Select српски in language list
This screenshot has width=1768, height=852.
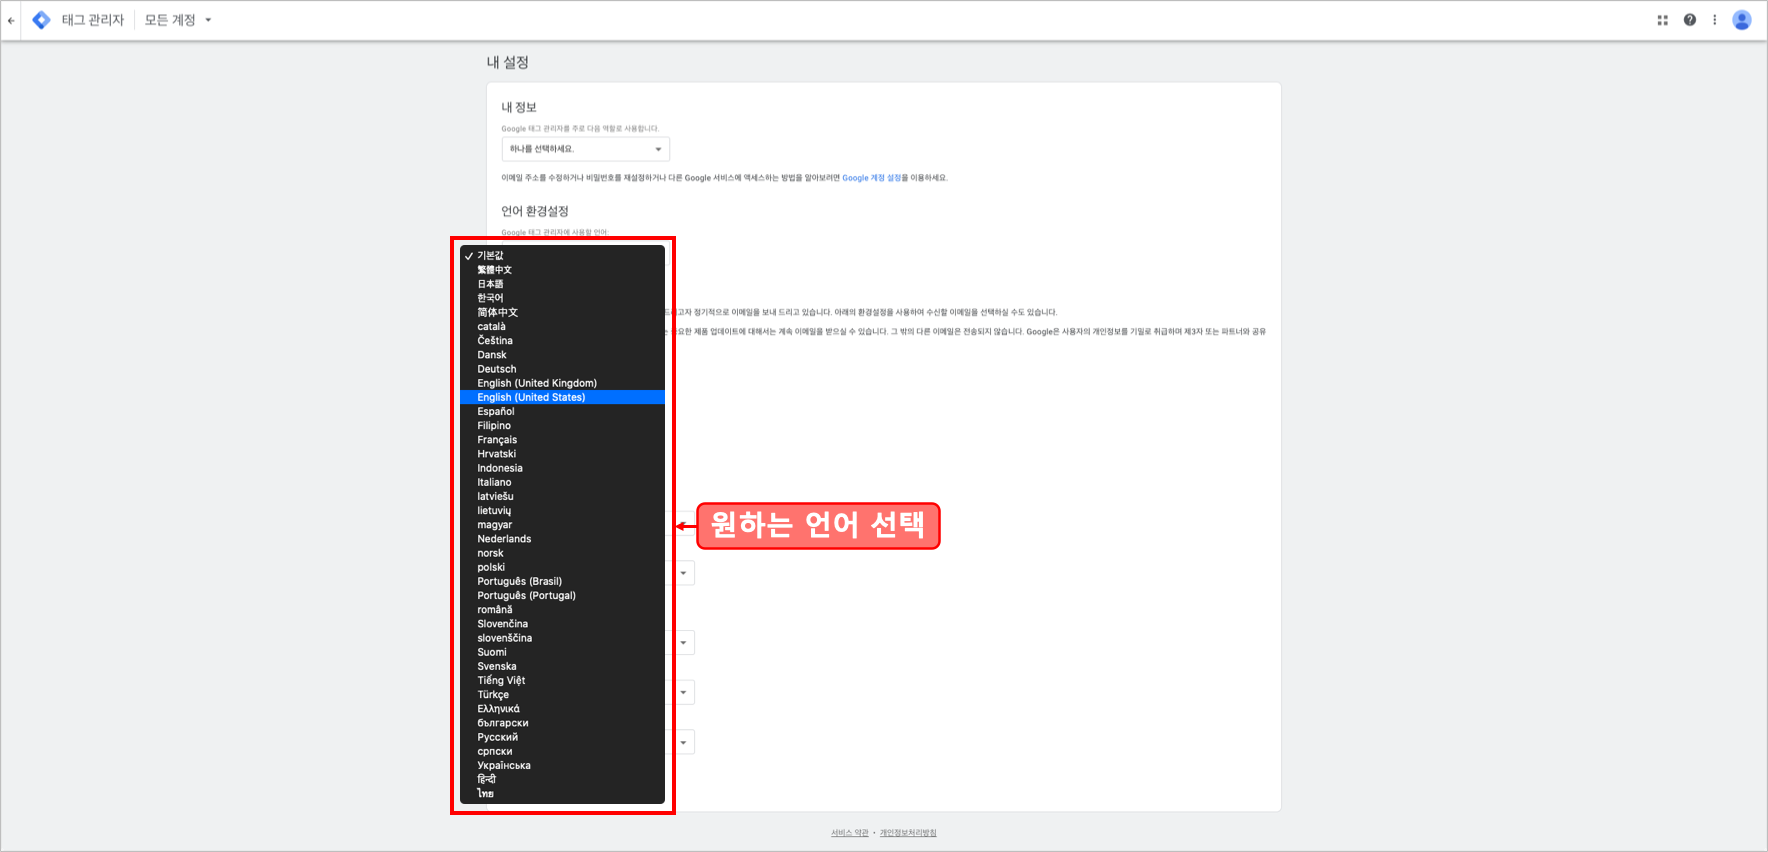(x=562, y=751)
